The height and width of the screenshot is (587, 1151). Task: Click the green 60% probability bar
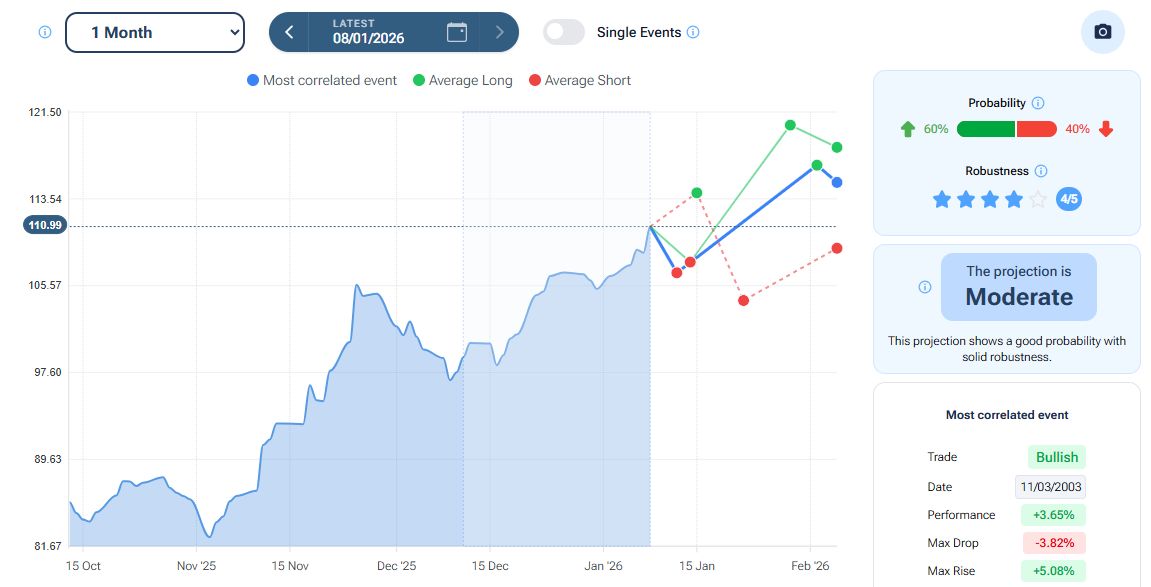(985, 129)
